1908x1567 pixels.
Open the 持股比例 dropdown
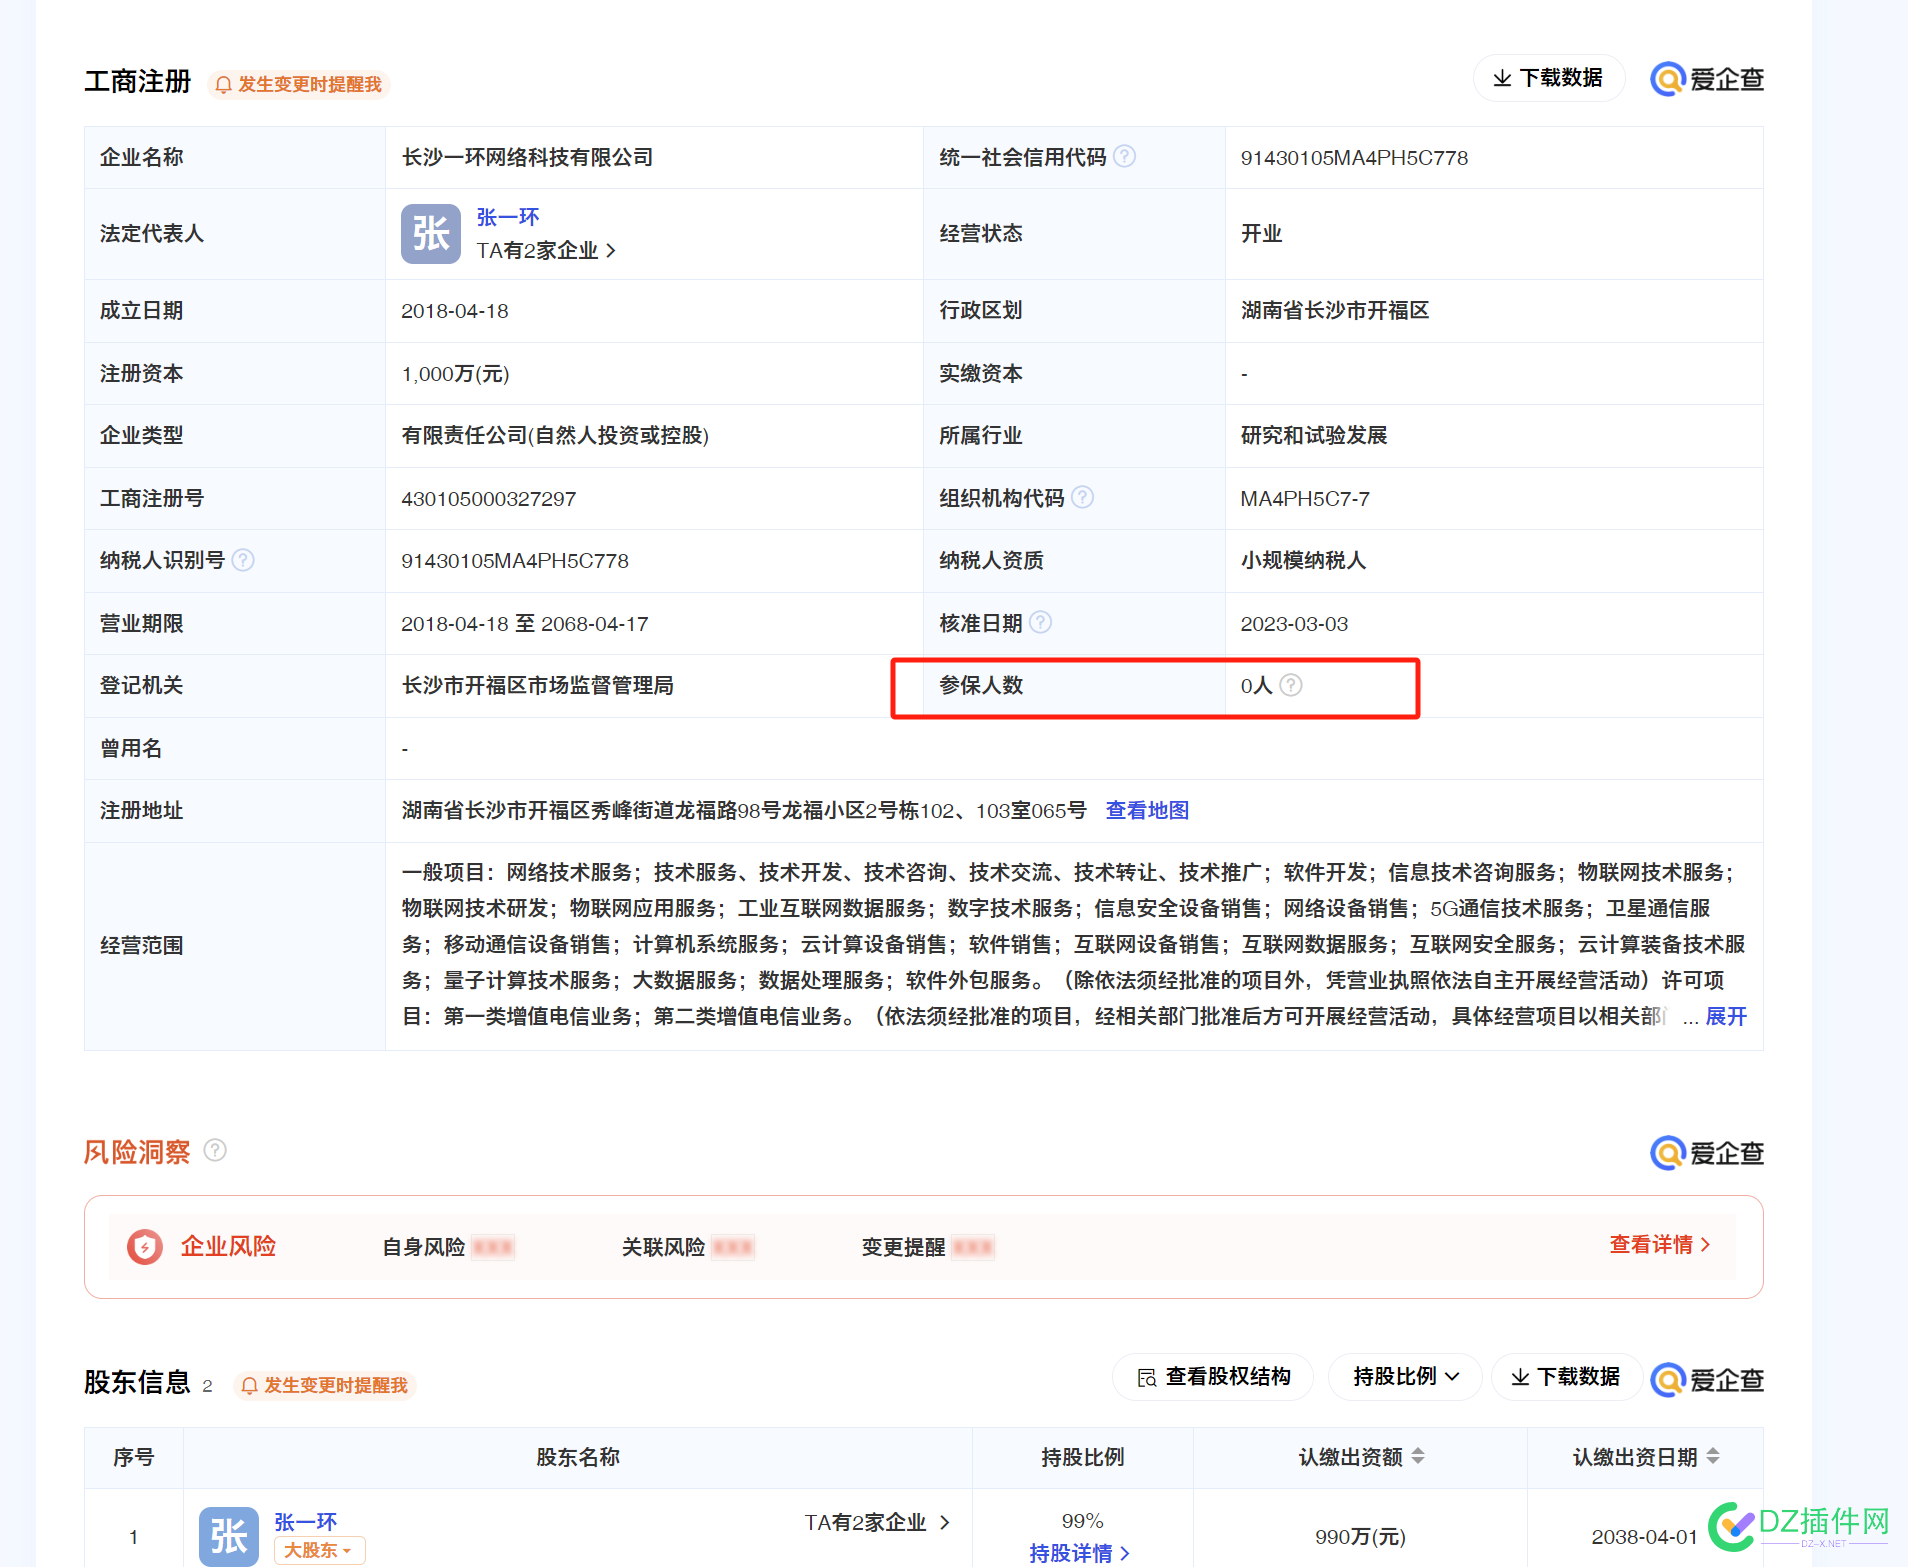[1405, 1377]
